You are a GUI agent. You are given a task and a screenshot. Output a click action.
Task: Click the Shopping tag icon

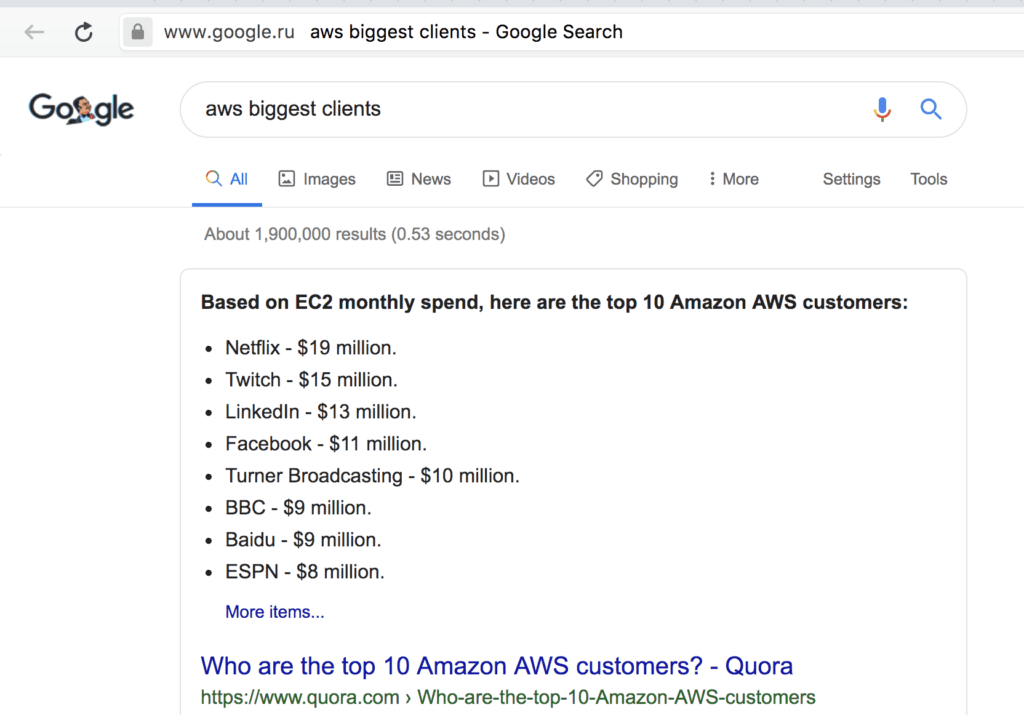click(x=594, y=179)
